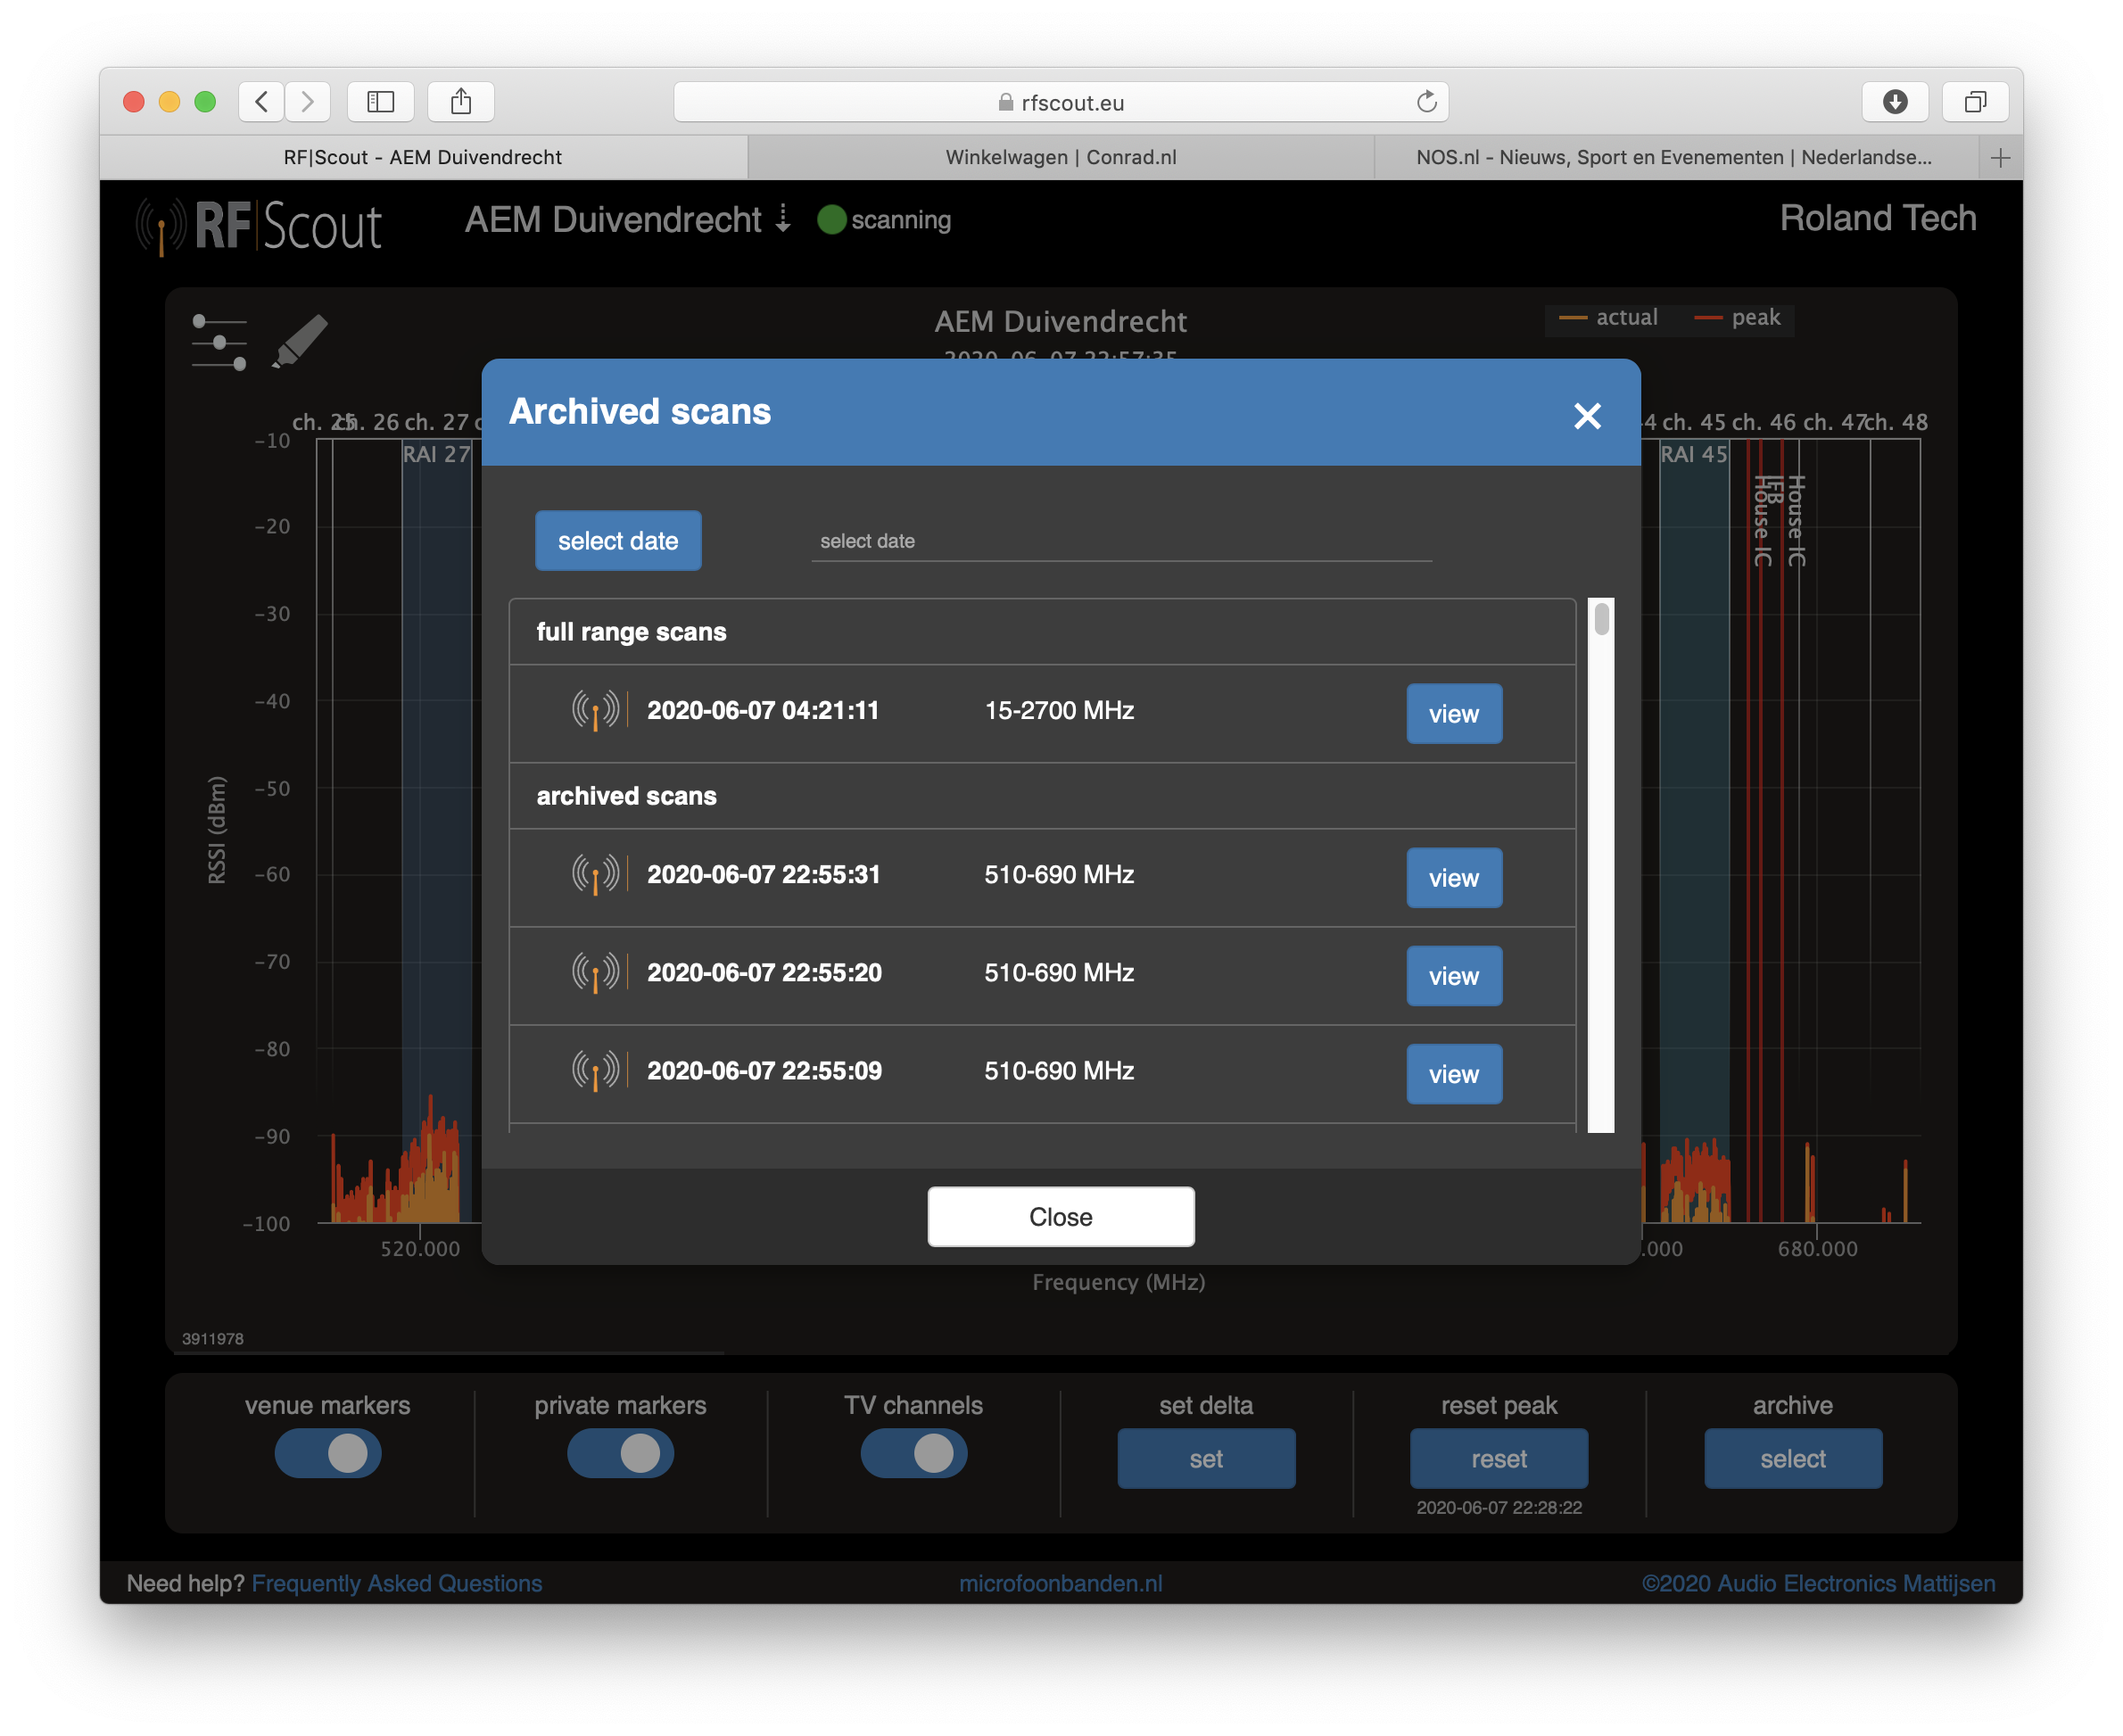Click the reset peak button
Image resolution: width=2123 pixels, height=1736 pixels.
1499,1459
